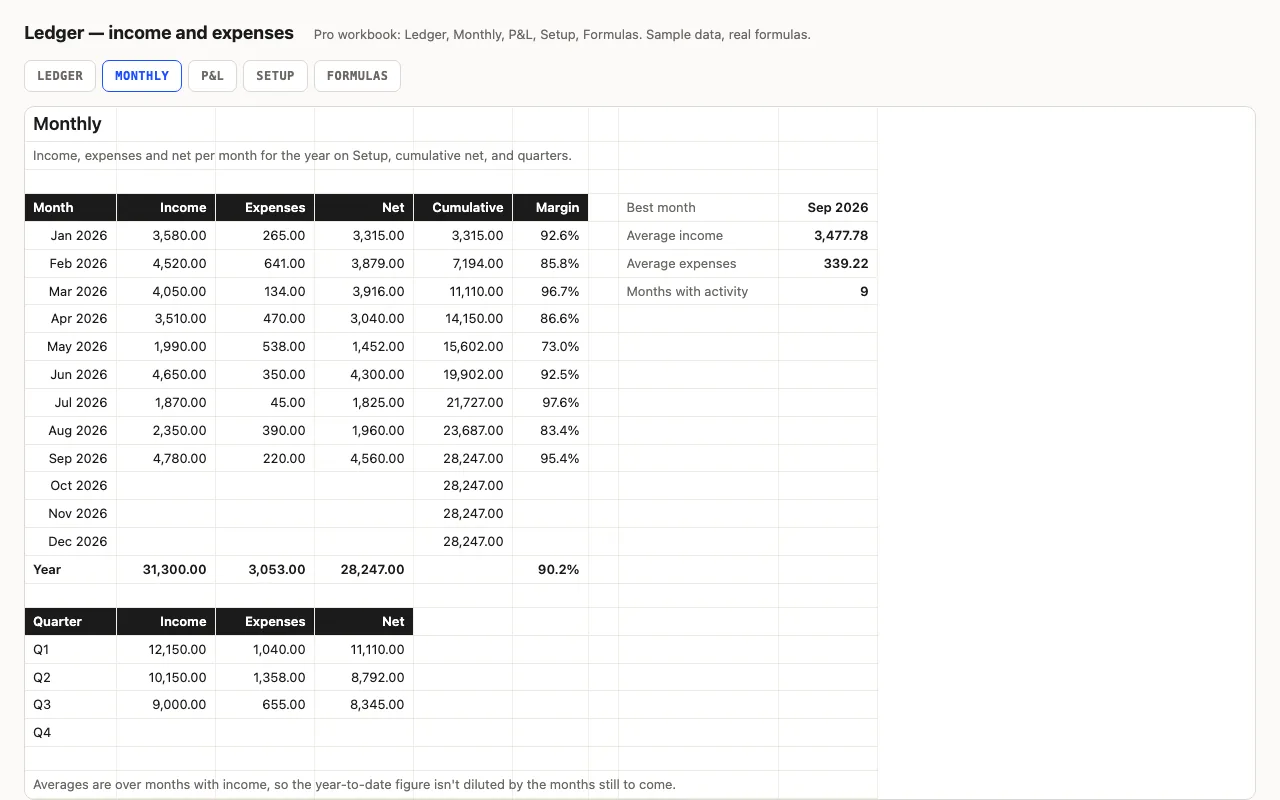Click the Q4 row label
Viewport: 1280px width, 800px height.
click(x=71, y=732)
